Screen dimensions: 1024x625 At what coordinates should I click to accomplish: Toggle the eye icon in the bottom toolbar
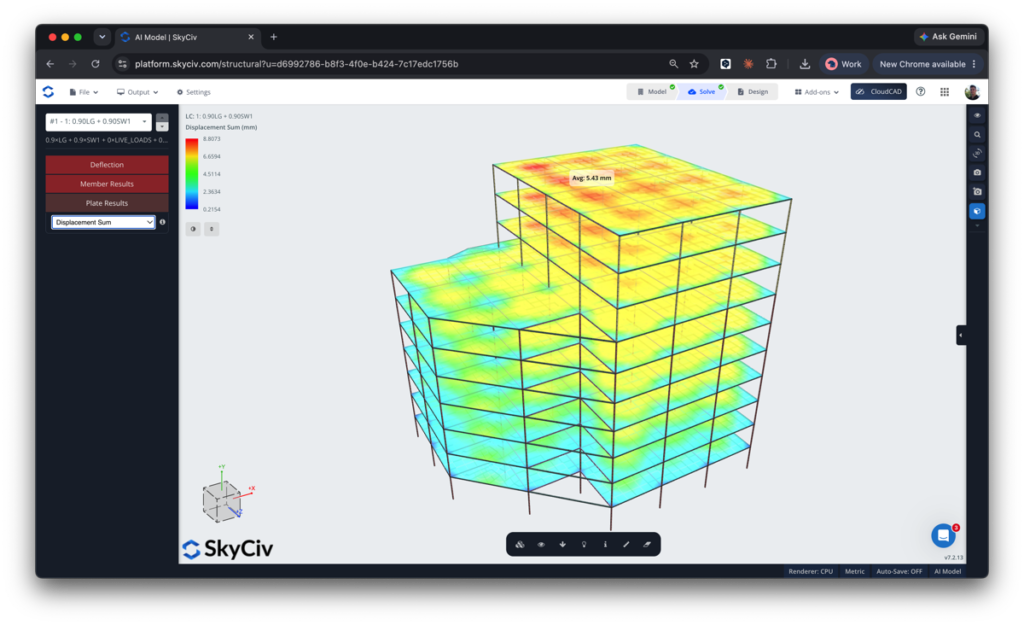click(x=541, y=544)
